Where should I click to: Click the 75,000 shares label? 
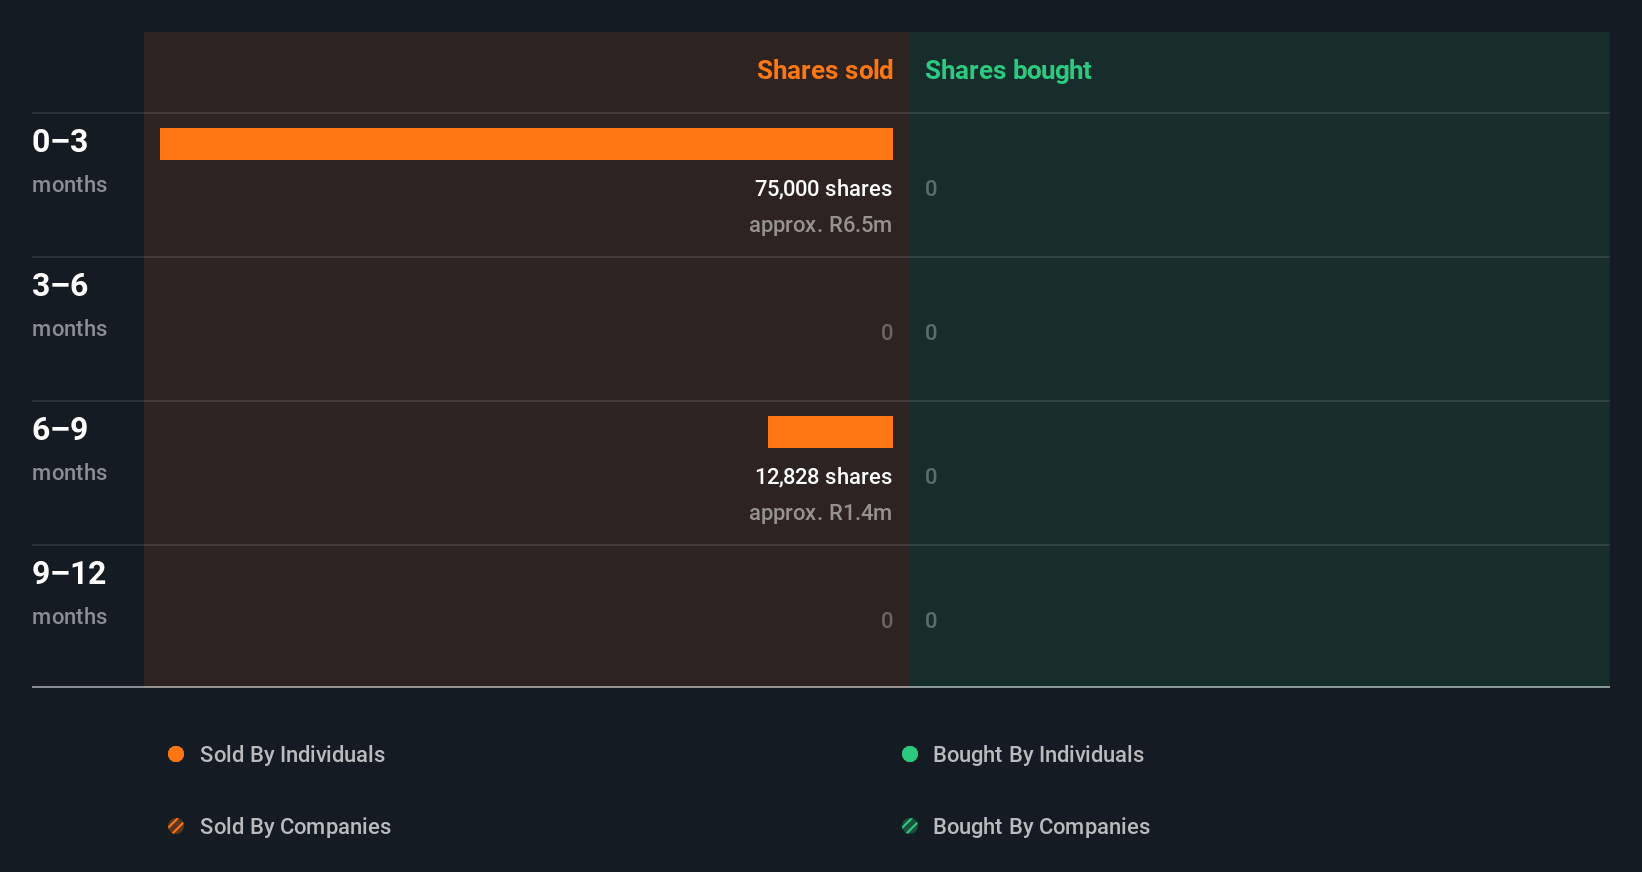tap(823, 188)
